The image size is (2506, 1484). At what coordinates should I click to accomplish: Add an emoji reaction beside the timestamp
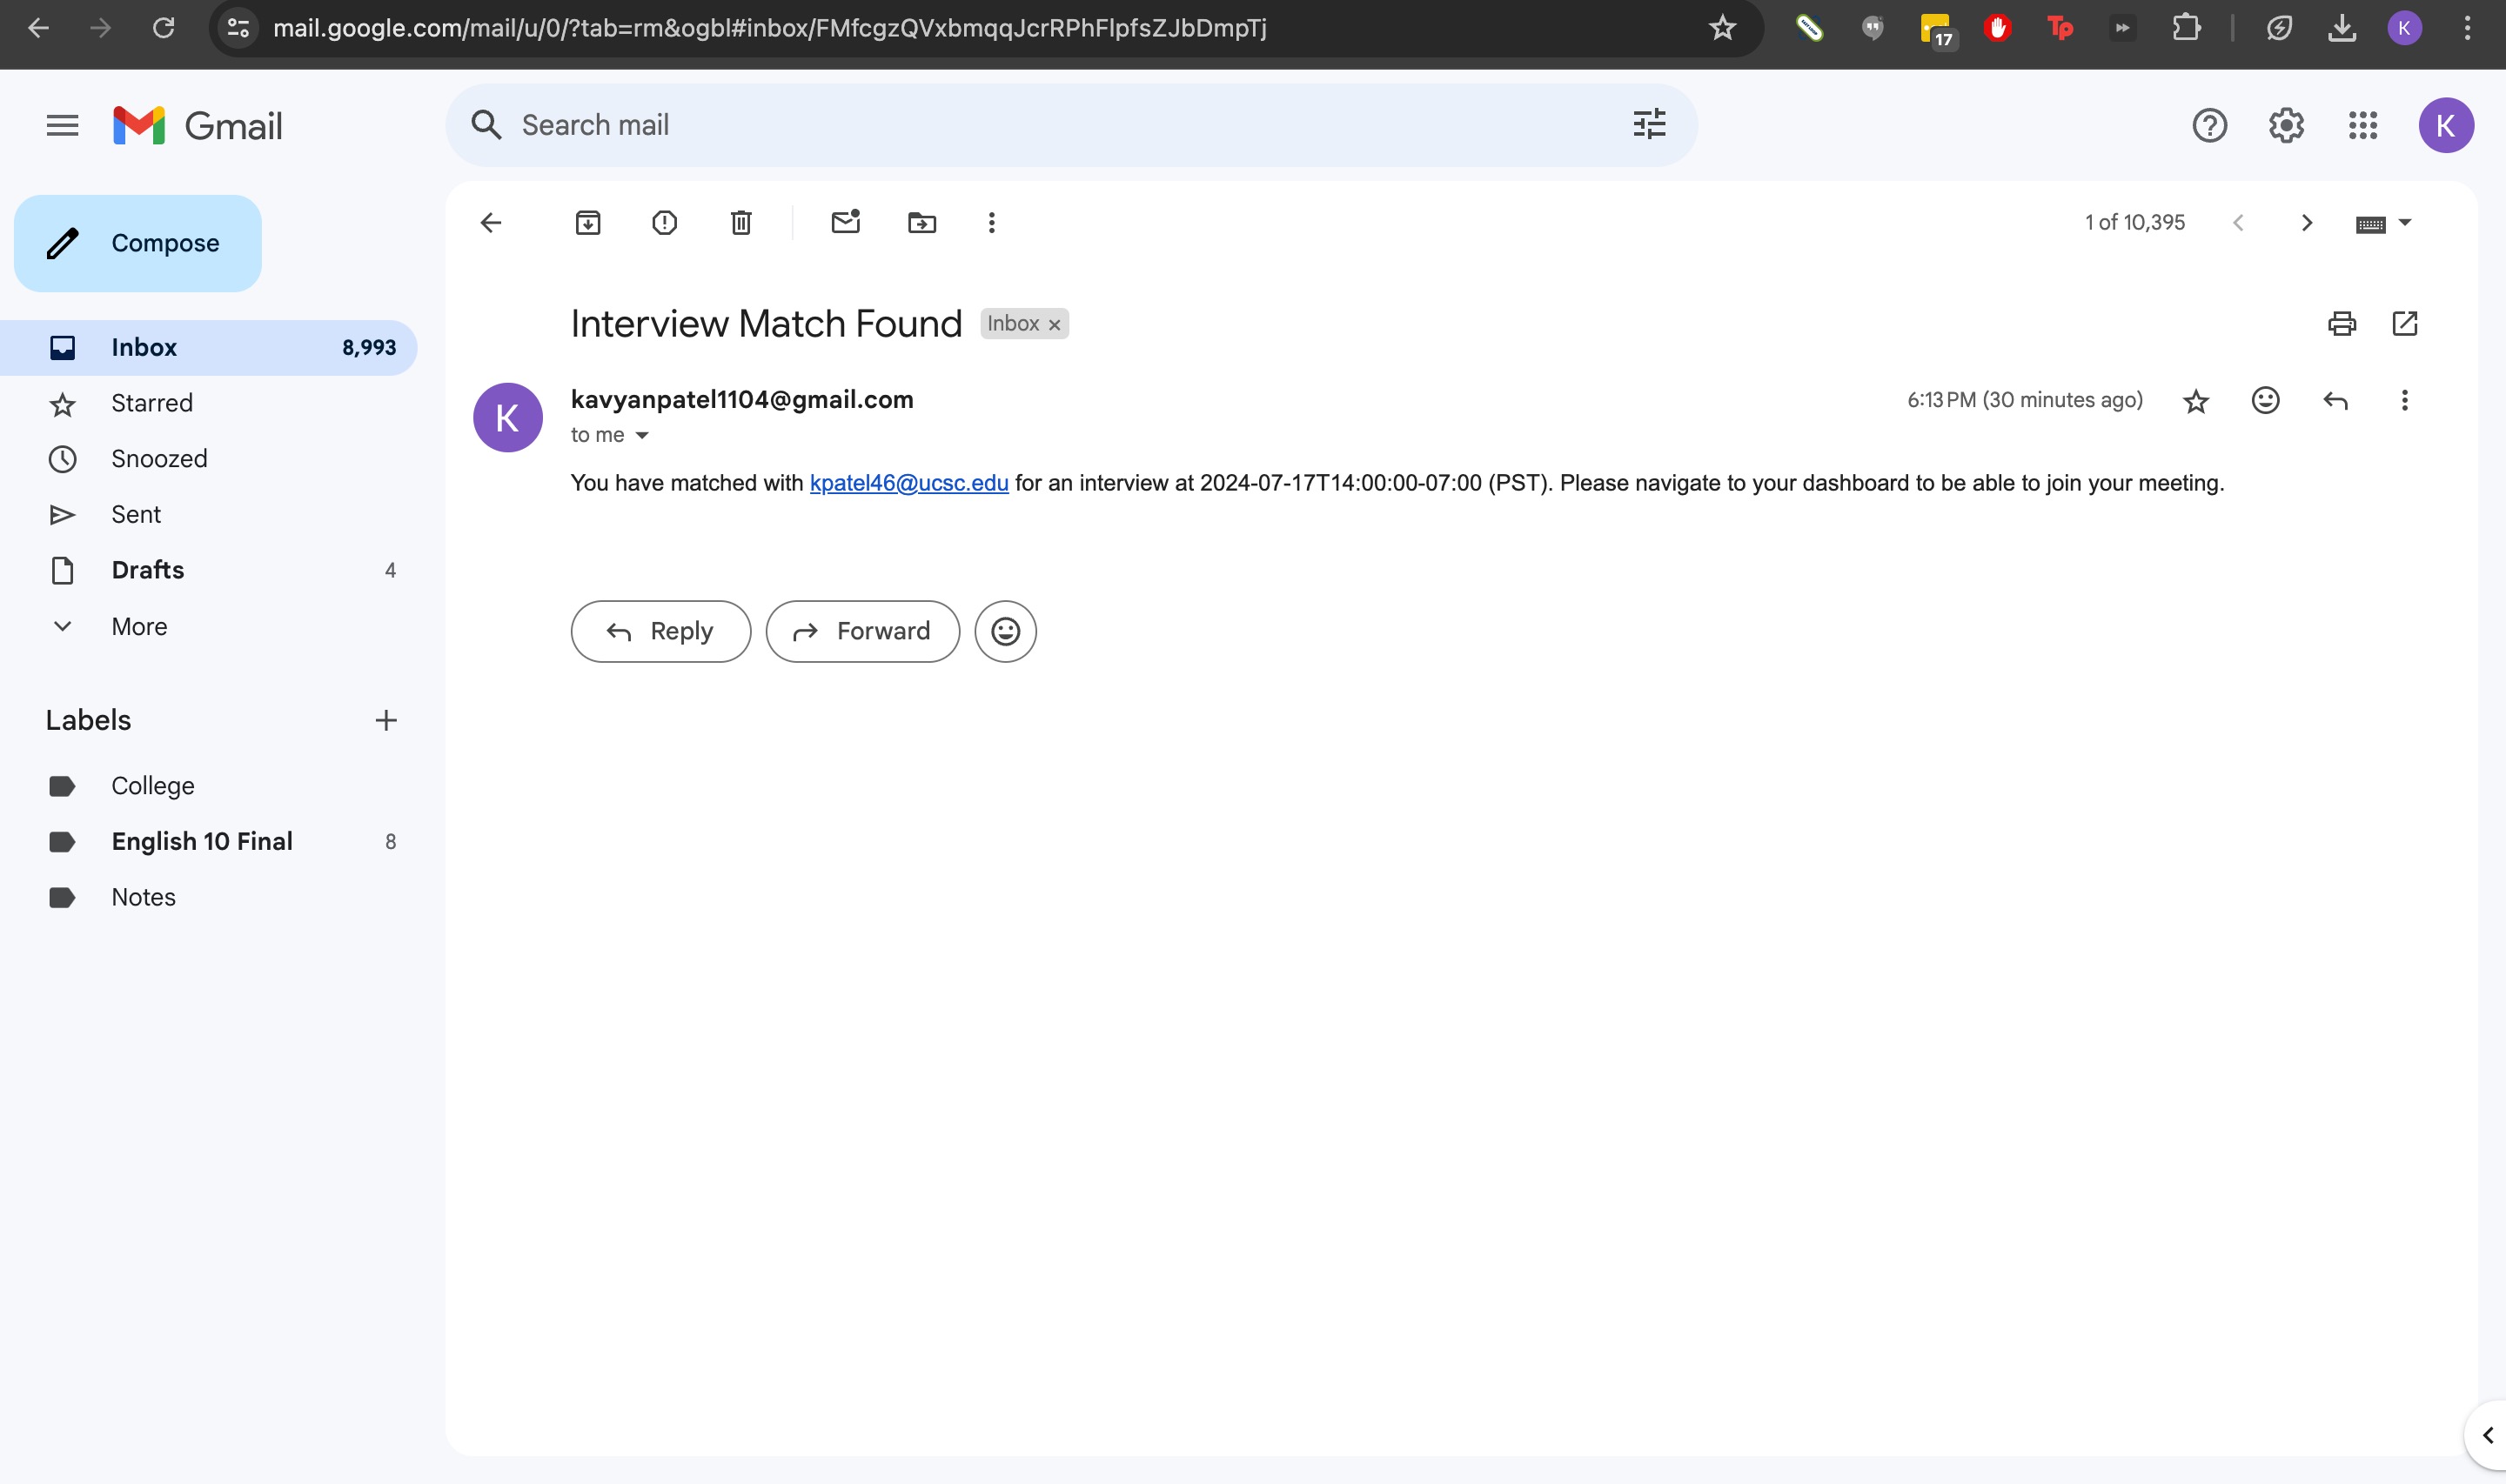[x=2265, y=400]
